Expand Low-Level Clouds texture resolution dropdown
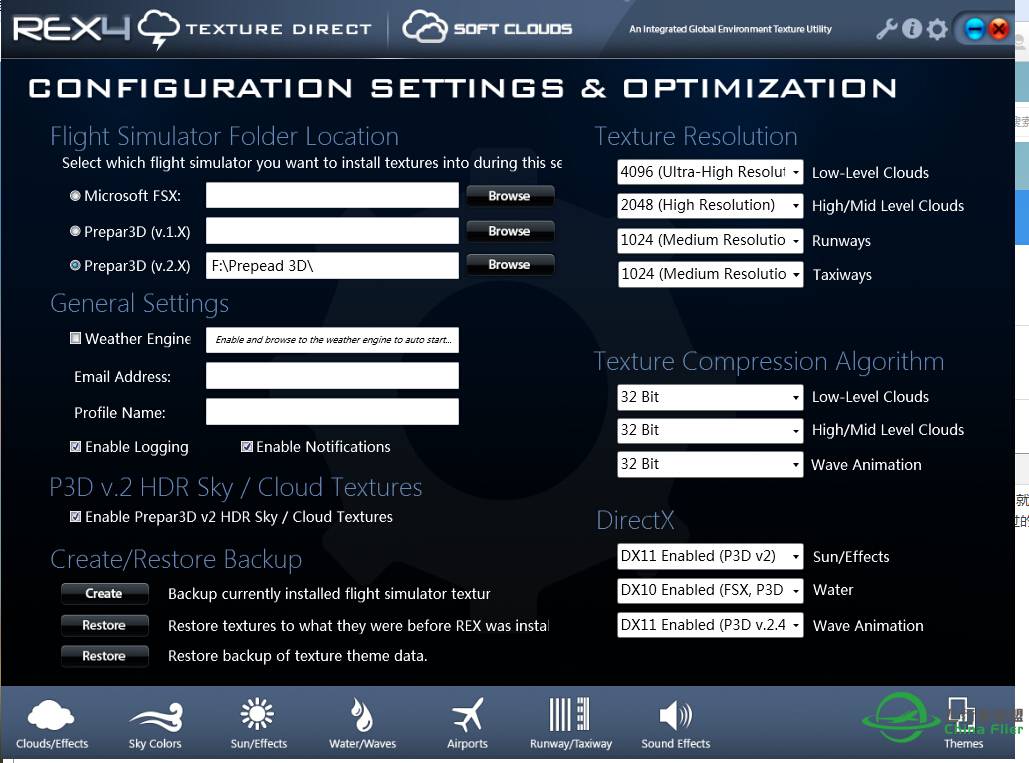This screenshot has width=1029, height=763. tap(710, 173)
